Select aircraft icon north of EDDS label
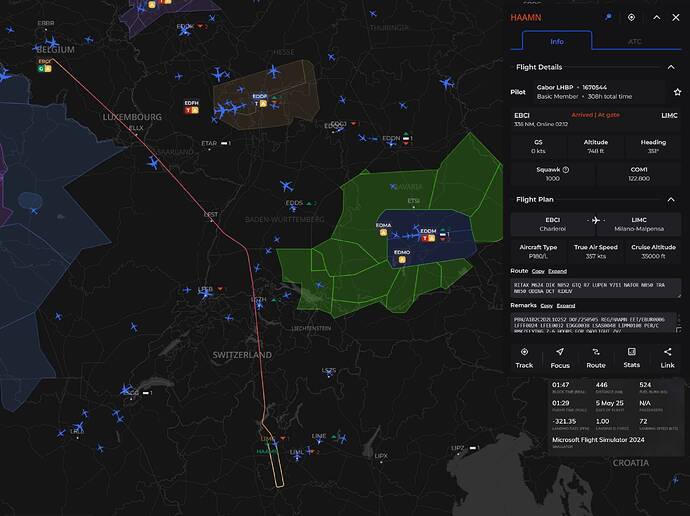This screenshot has width=690, height=516. pos(286,186)
